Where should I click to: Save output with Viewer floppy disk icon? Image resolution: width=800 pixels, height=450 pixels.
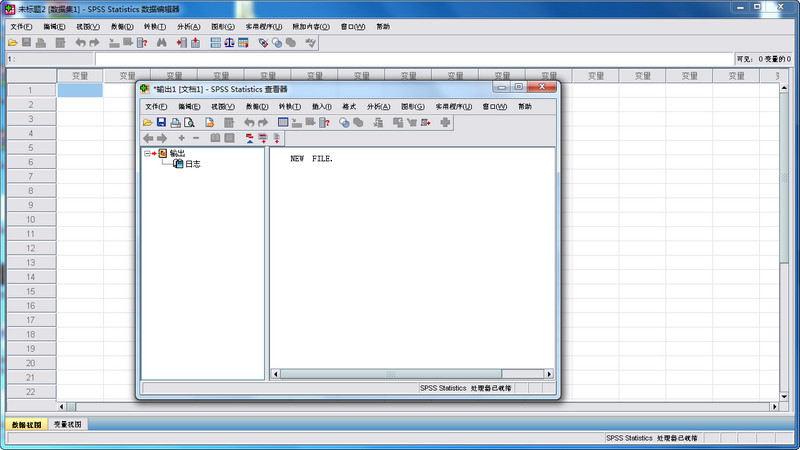pos(161,122)
